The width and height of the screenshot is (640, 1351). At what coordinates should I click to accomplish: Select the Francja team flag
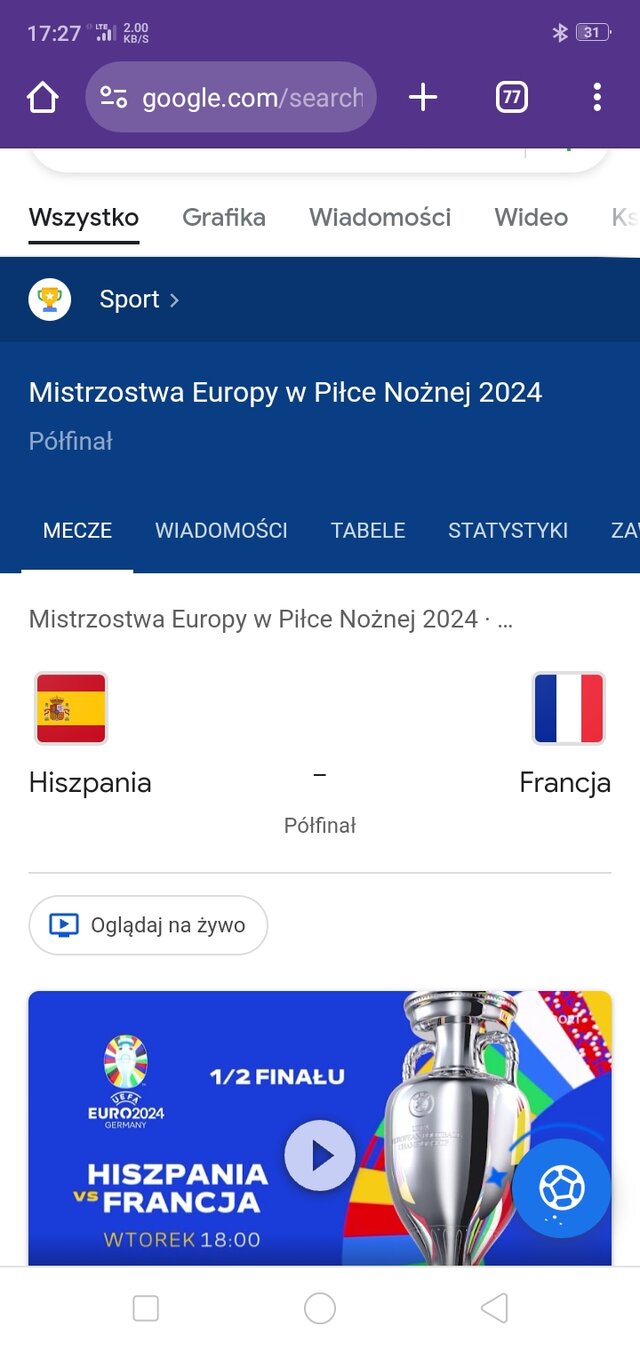pyautogui.click(x=568, y=708)
